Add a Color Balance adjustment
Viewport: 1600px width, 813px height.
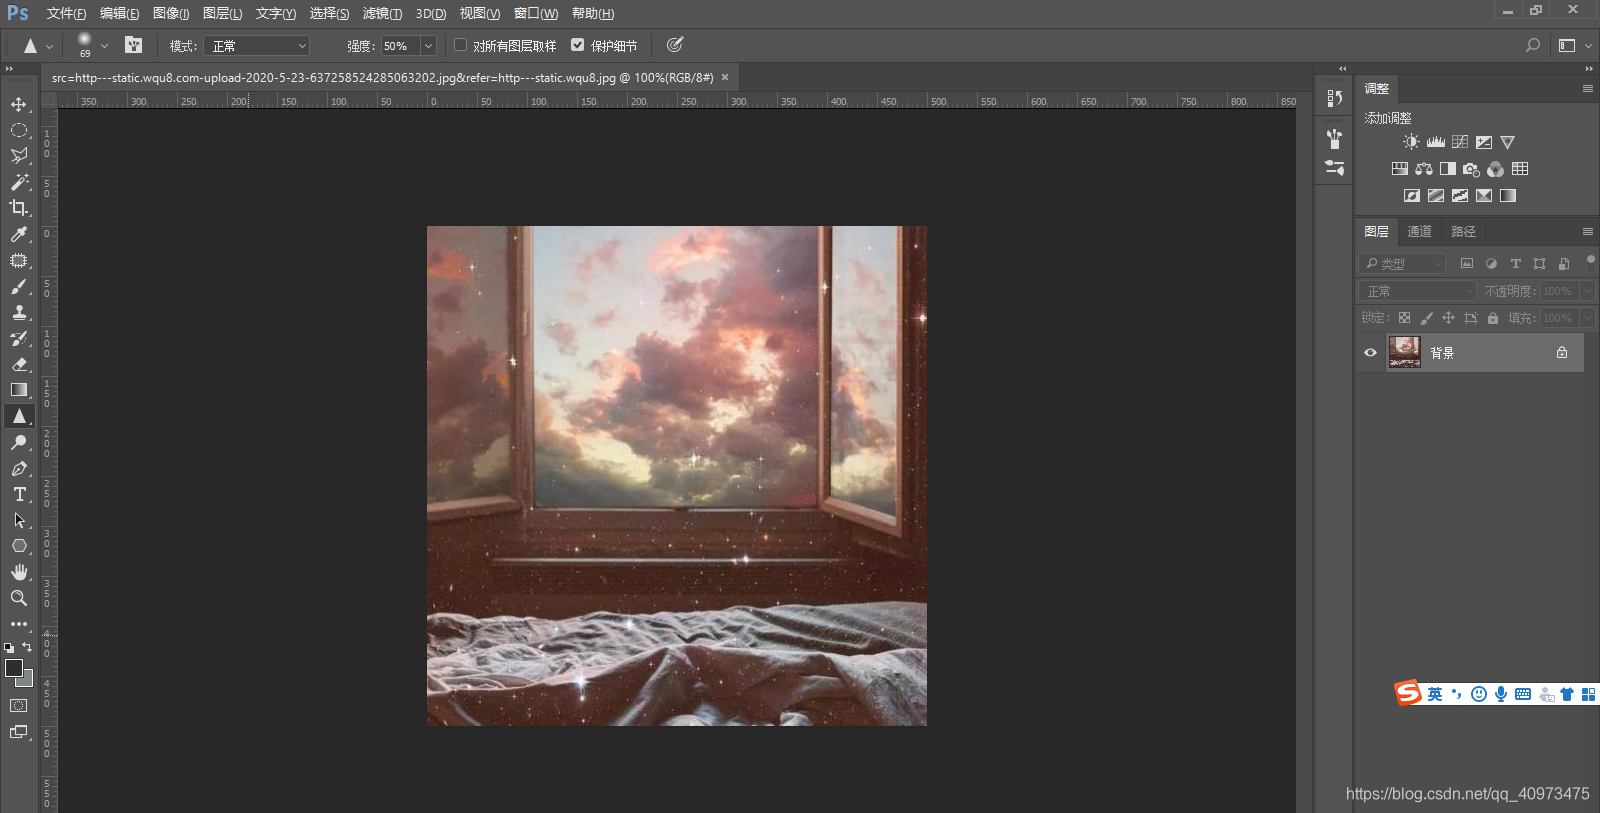[x=1424, y=169]
